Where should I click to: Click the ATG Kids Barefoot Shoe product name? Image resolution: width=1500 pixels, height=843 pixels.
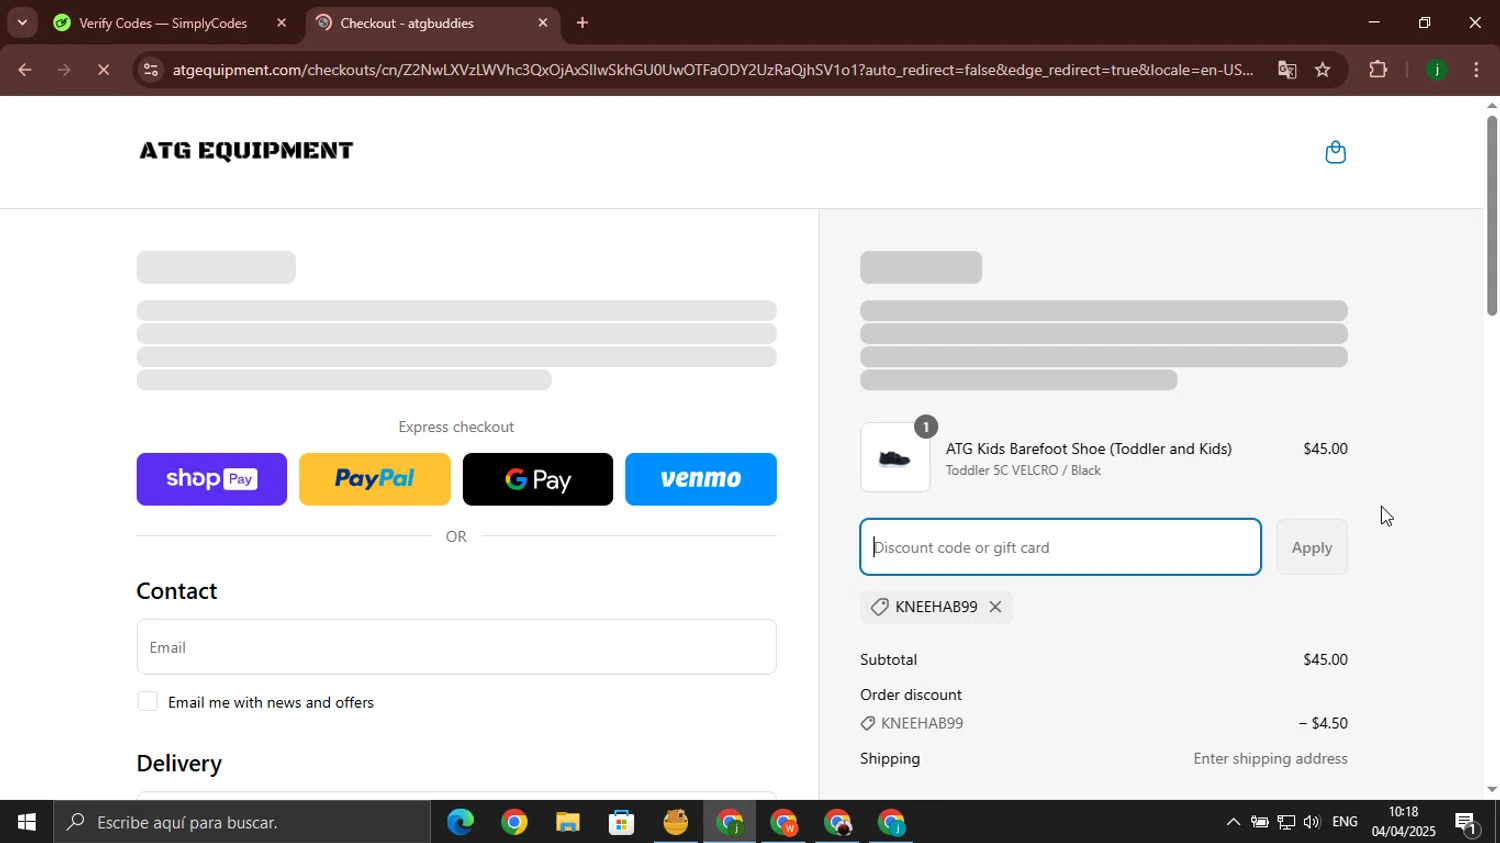(1088, 449)
